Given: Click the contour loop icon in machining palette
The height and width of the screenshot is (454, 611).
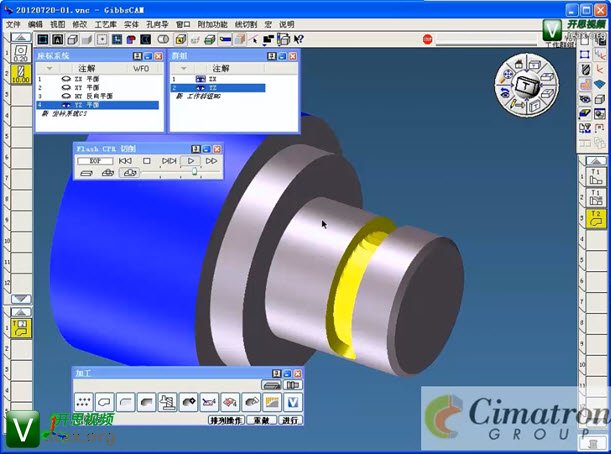Looking at the screenshot, I should click(104, 402).
